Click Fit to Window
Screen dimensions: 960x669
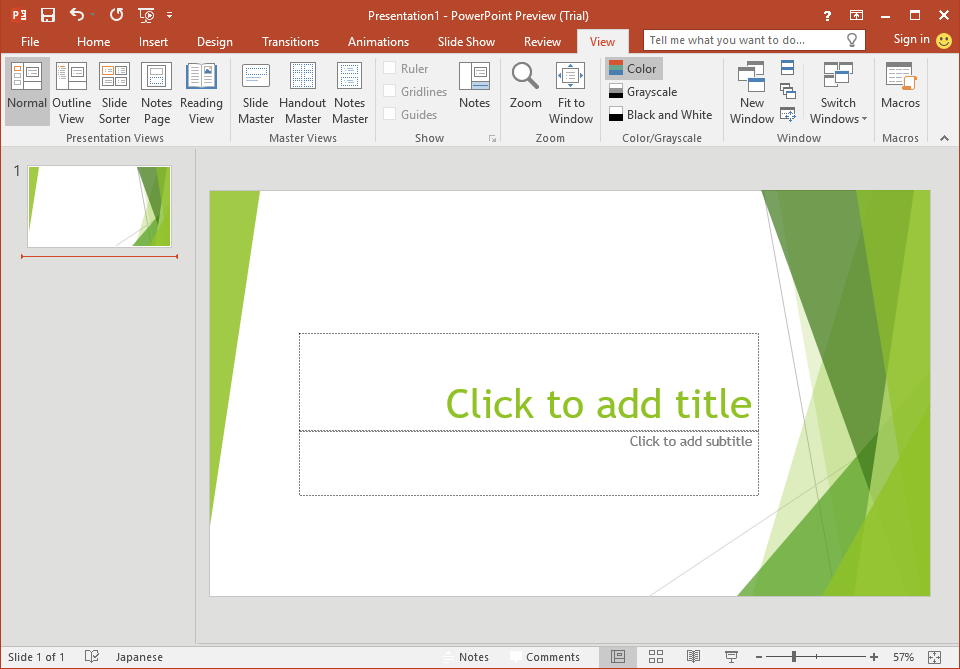click(x=571, y=92)
